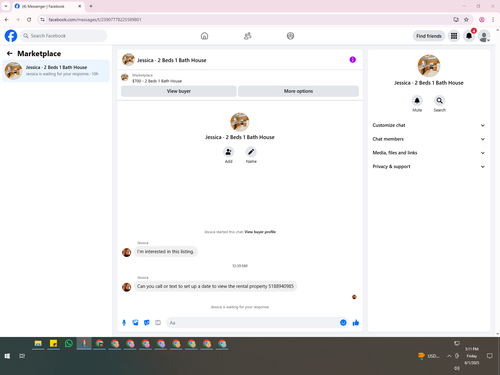The image size is (500, 375).
Task: Choose a sticker icon
Action: [x=147, y=323]
